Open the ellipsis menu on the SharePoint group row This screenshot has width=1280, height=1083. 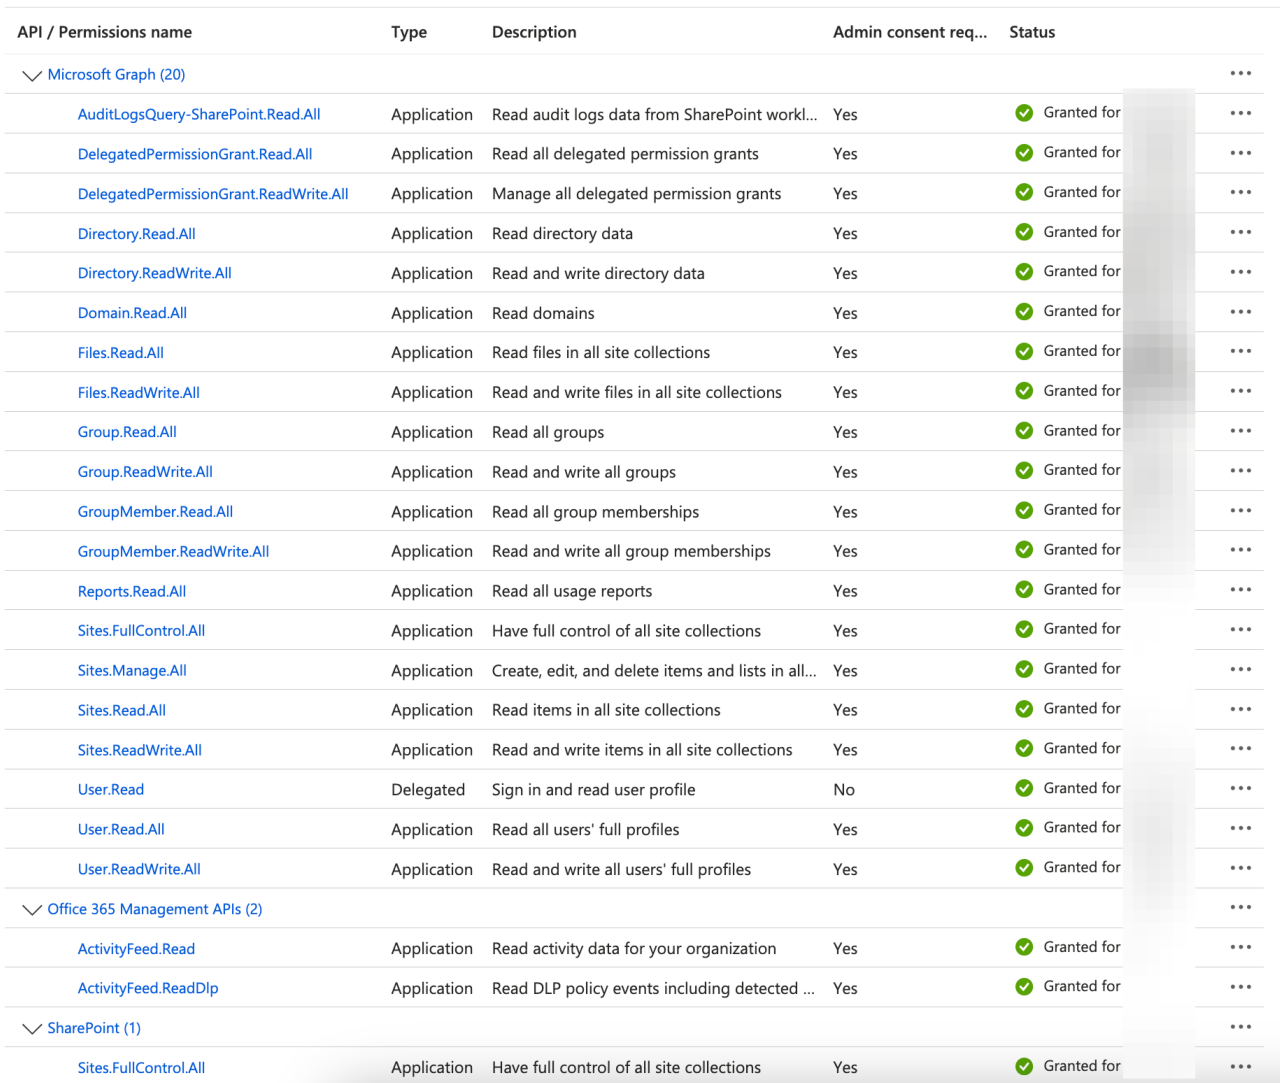[x=1240, y=1026]
